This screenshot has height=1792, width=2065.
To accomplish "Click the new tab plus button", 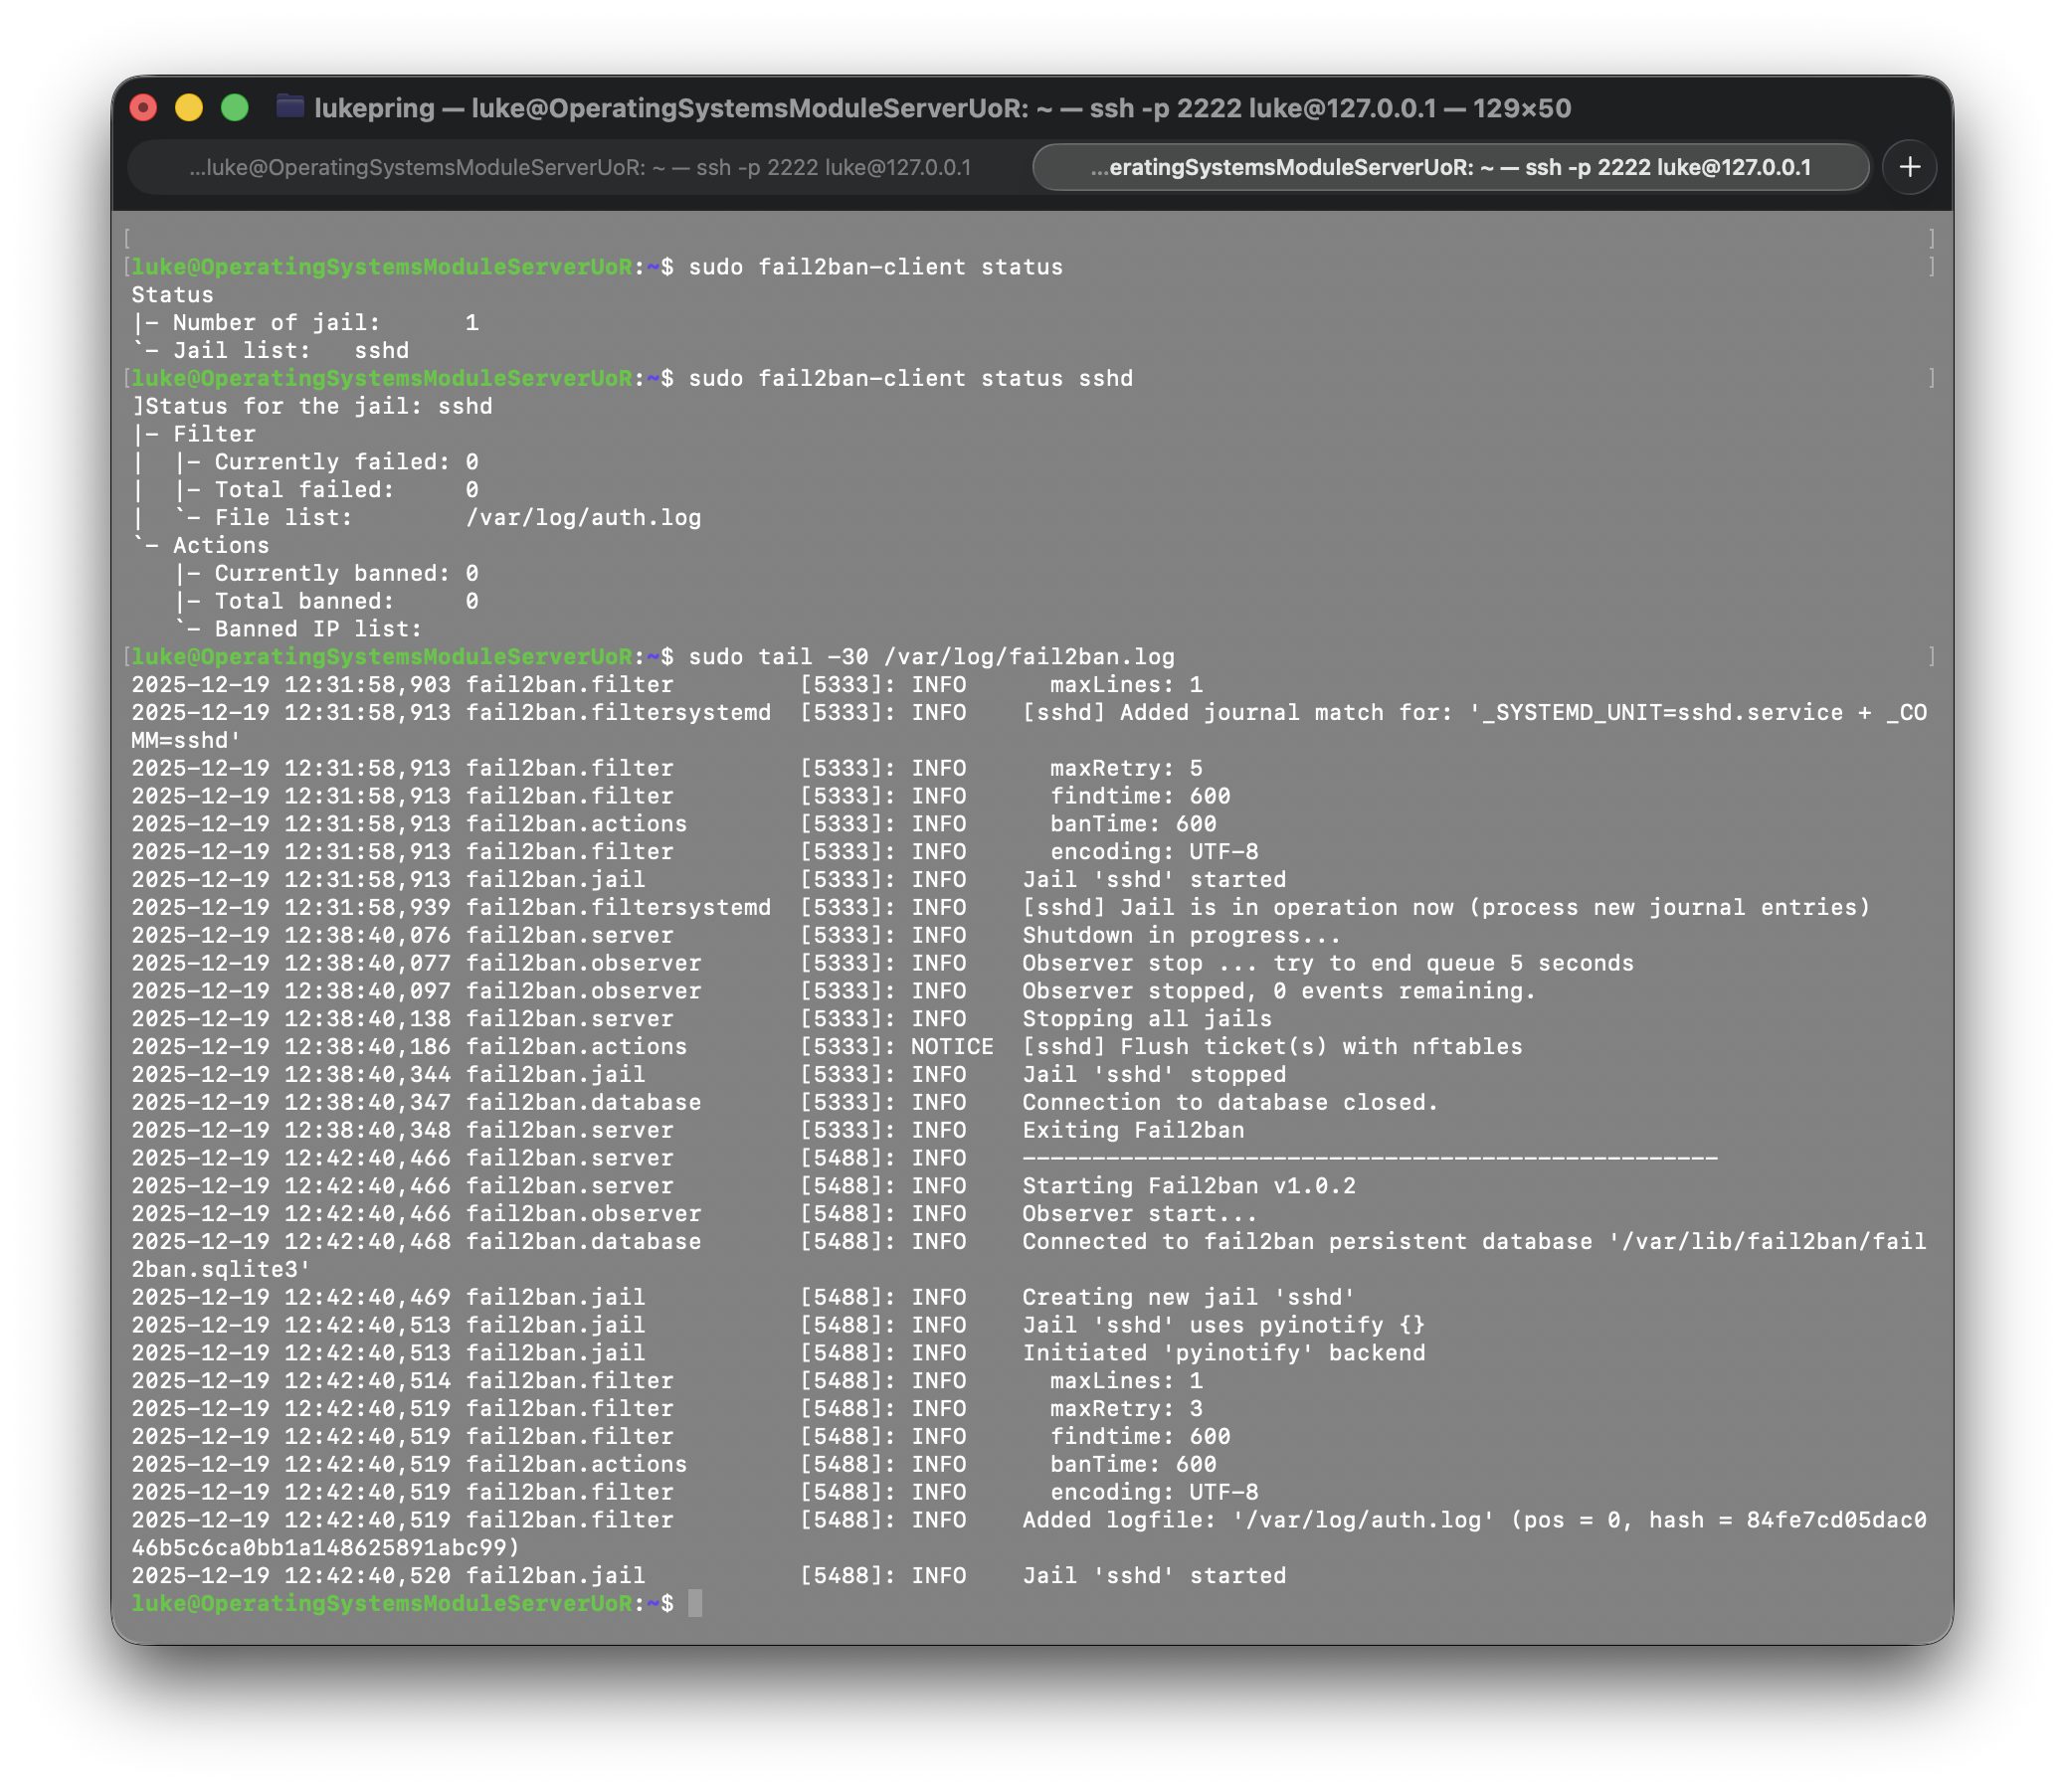I will click(x=1908, y=167).
